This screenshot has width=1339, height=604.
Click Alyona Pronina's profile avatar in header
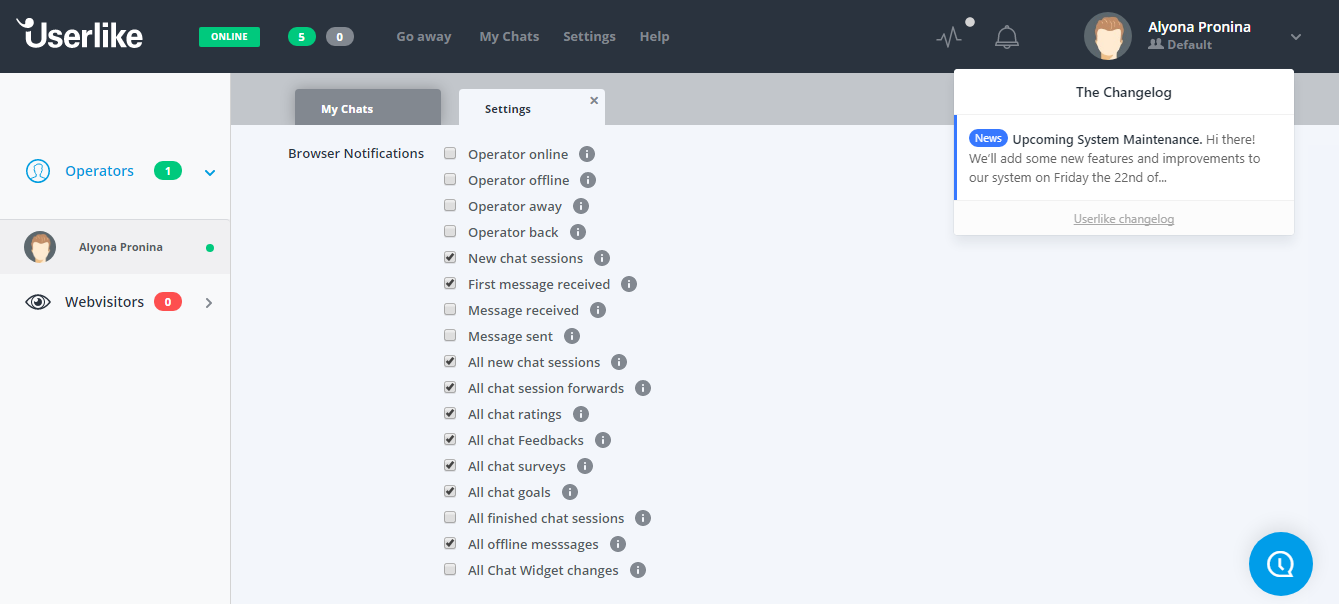pos(1108,37)
